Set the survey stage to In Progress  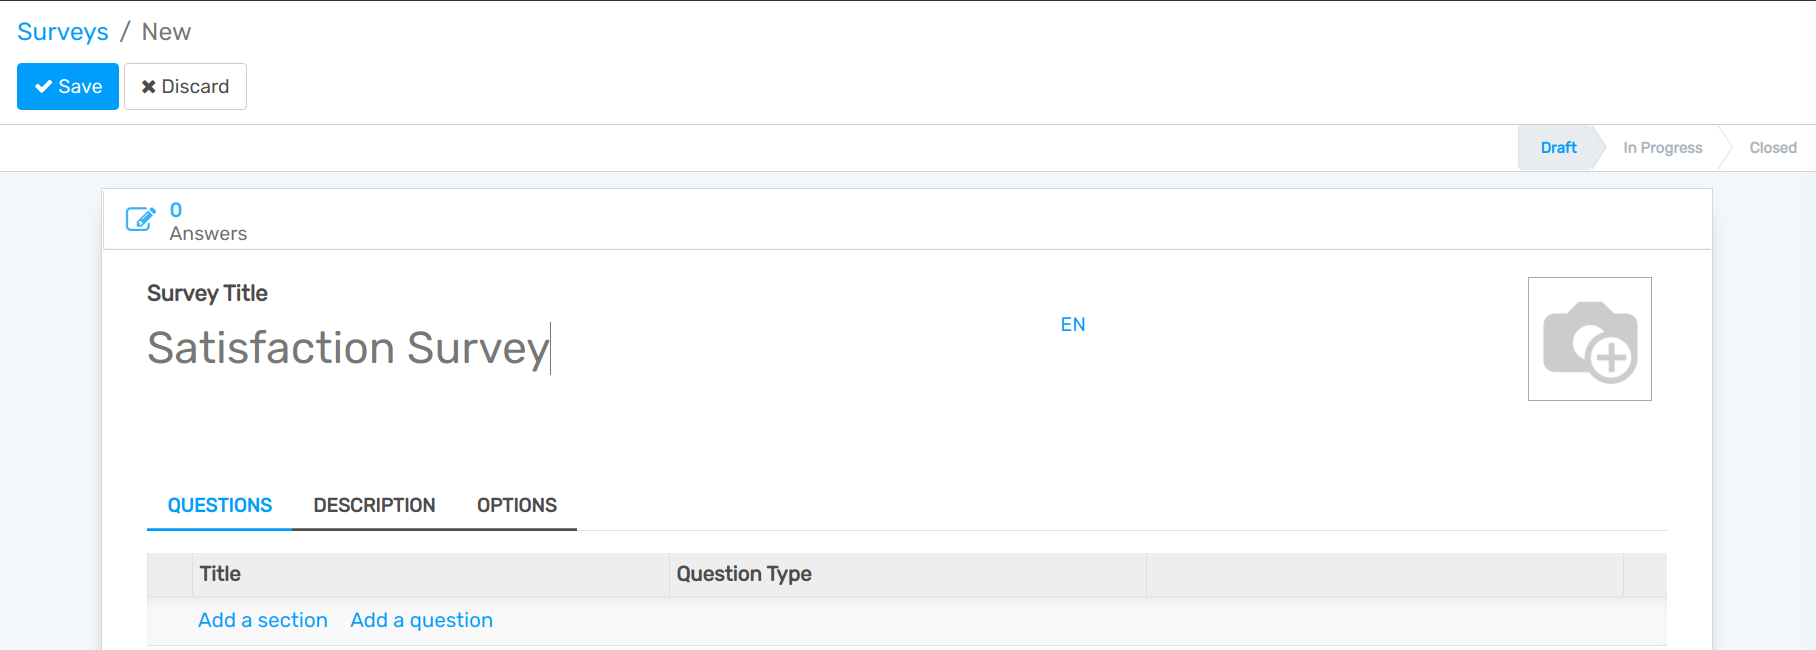[x=1661, y=147]
